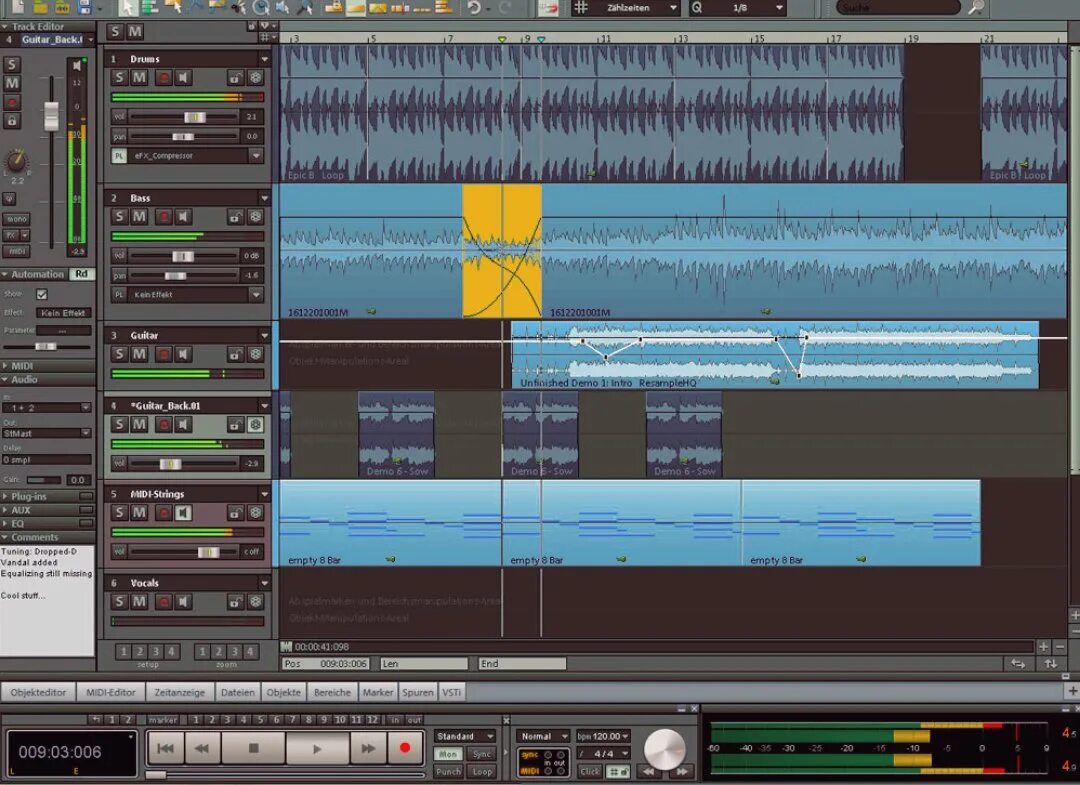
Task: Solo the MIDI-Strings track
Action: (x=120, y=512)
